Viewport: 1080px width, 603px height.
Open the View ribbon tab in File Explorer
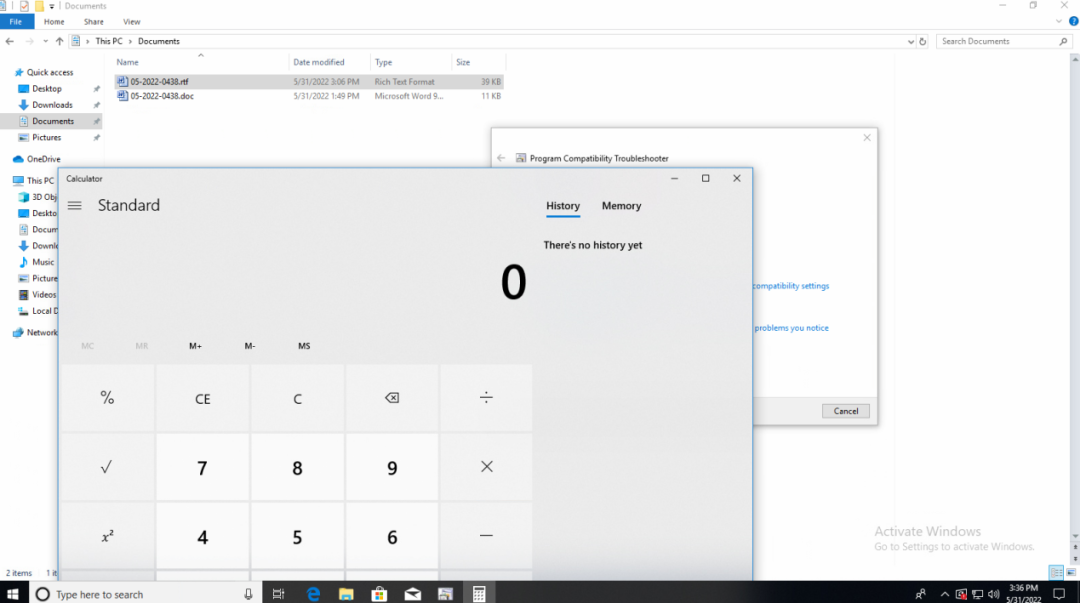[x=132, y=22]
